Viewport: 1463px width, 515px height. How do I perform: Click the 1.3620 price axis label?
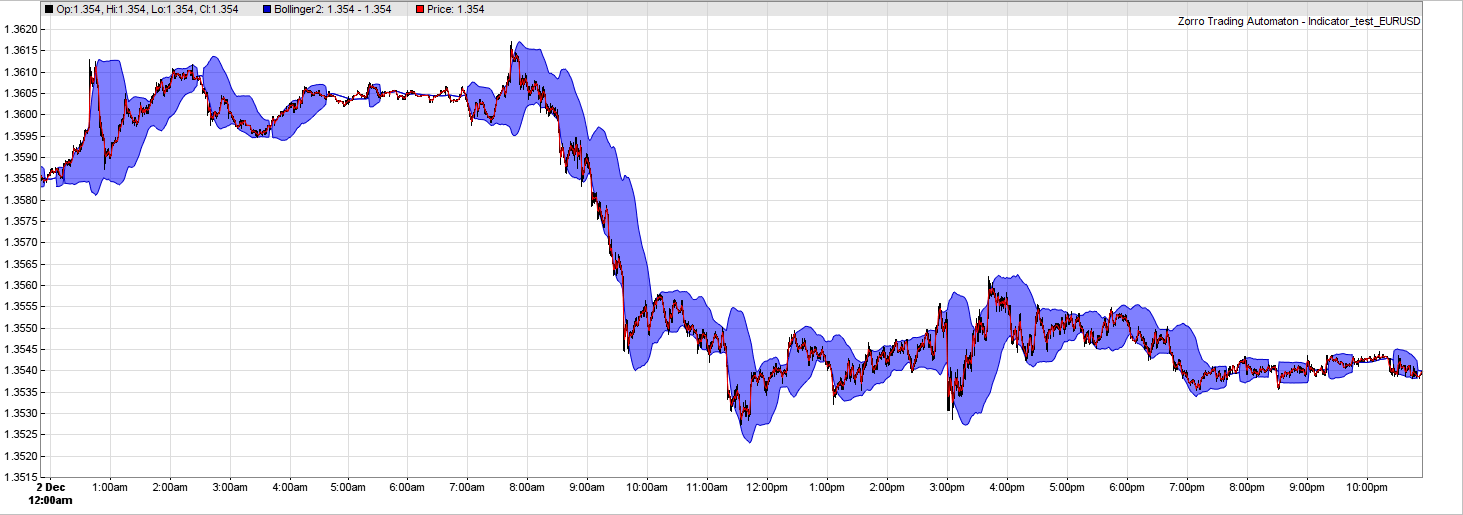pos(22,29)
